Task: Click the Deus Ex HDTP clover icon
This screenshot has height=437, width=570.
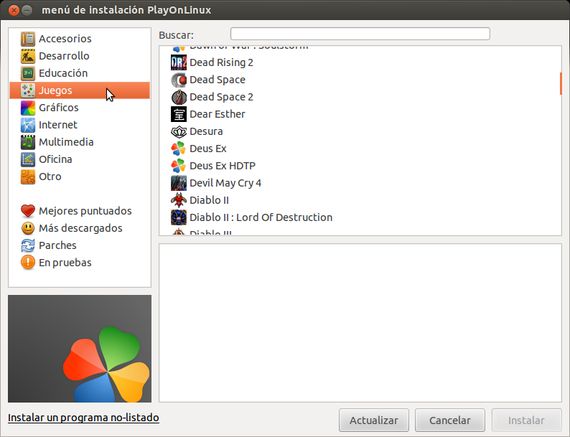Action: click(x=179, y=166)
